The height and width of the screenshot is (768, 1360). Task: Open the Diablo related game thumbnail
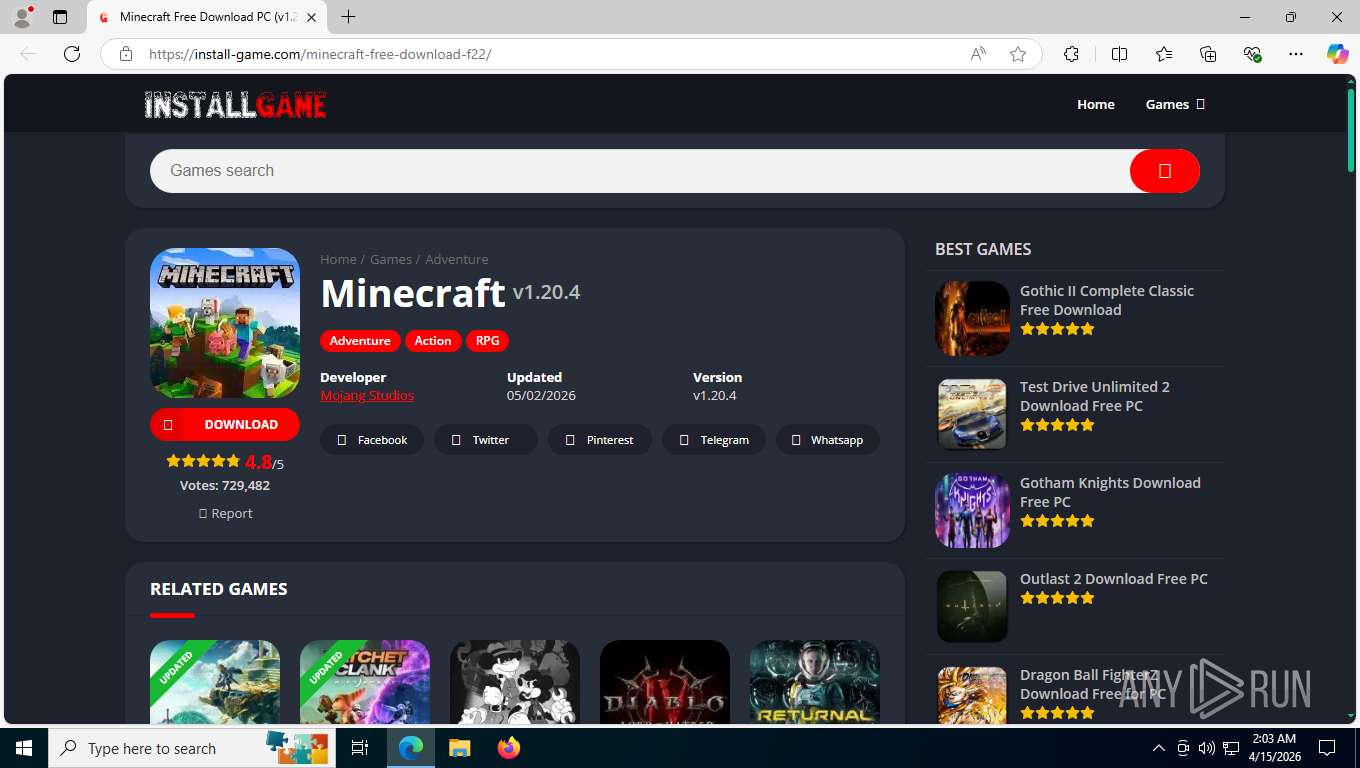pos(665,682)
